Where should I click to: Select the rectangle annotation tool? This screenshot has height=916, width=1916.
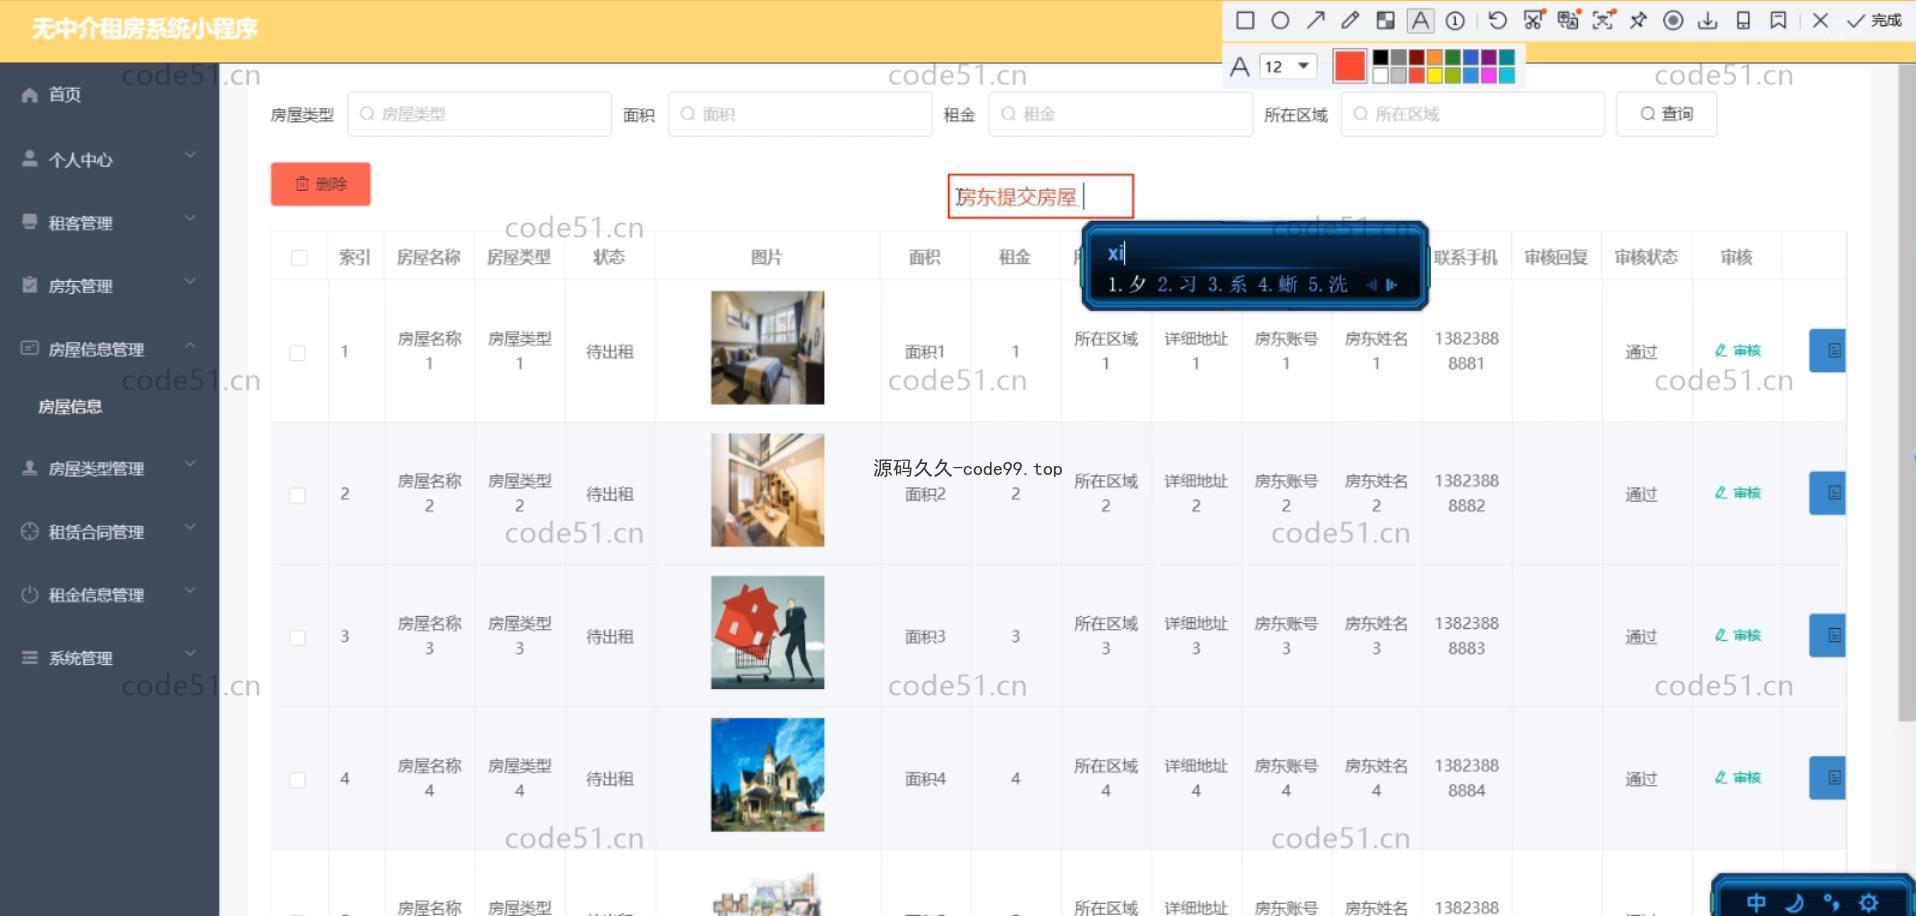[1245, 20]
